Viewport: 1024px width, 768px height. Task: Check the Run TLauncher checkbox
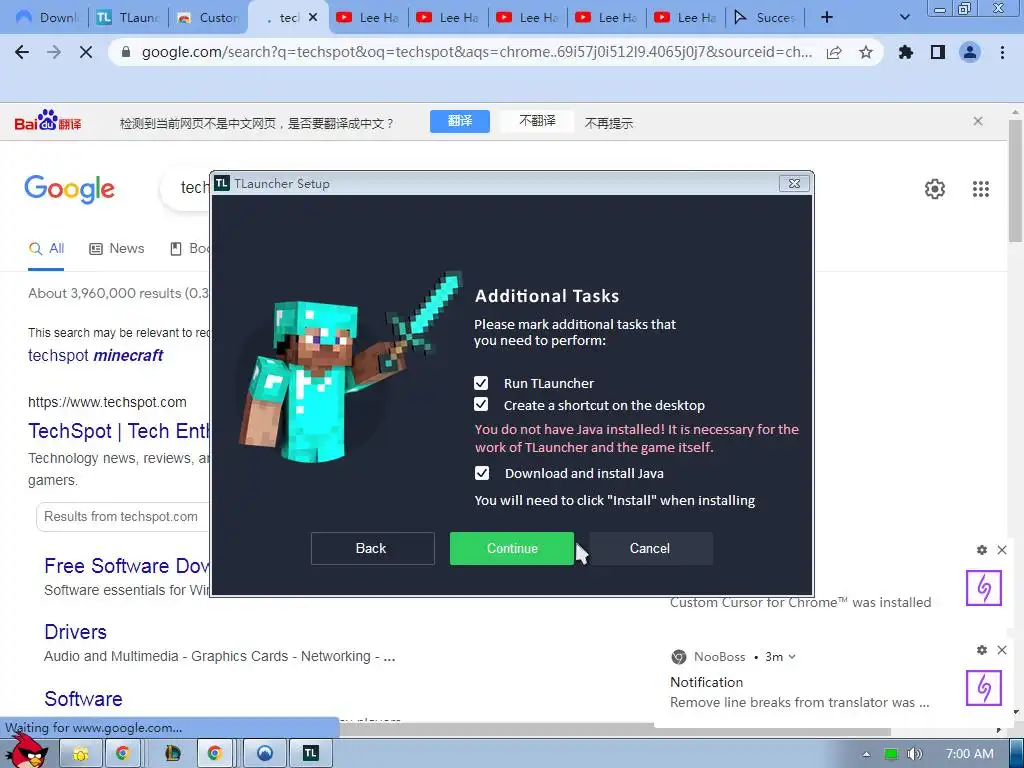pos(481,383)
